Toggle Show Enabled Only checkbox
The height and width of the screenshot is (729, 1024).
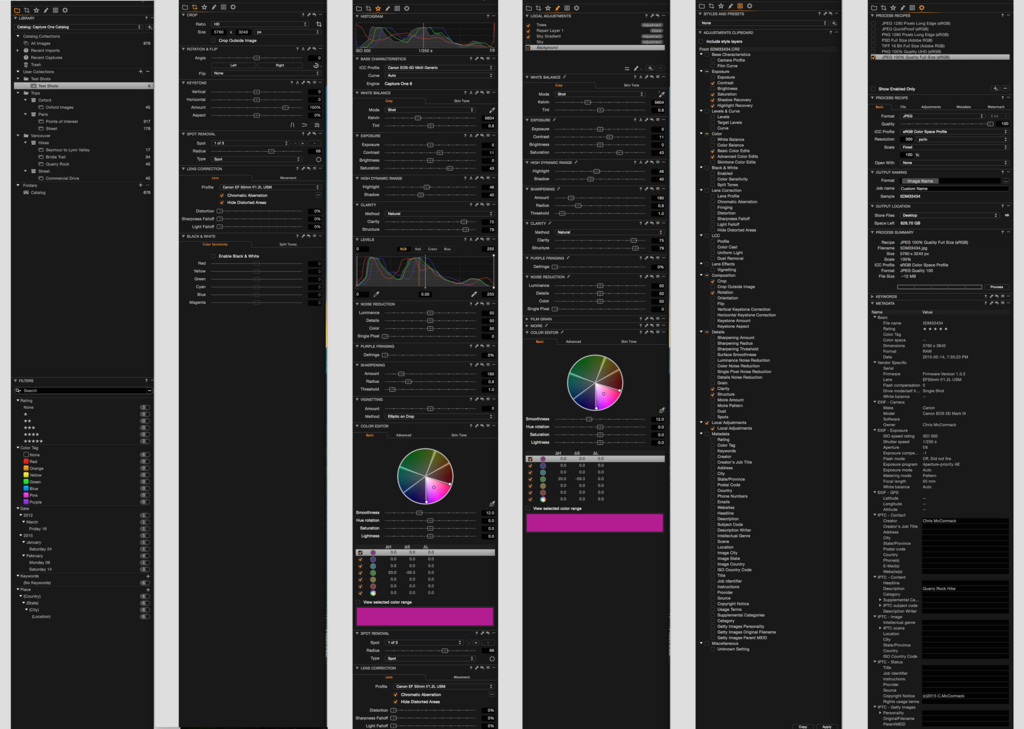click(x=874, y=89)
